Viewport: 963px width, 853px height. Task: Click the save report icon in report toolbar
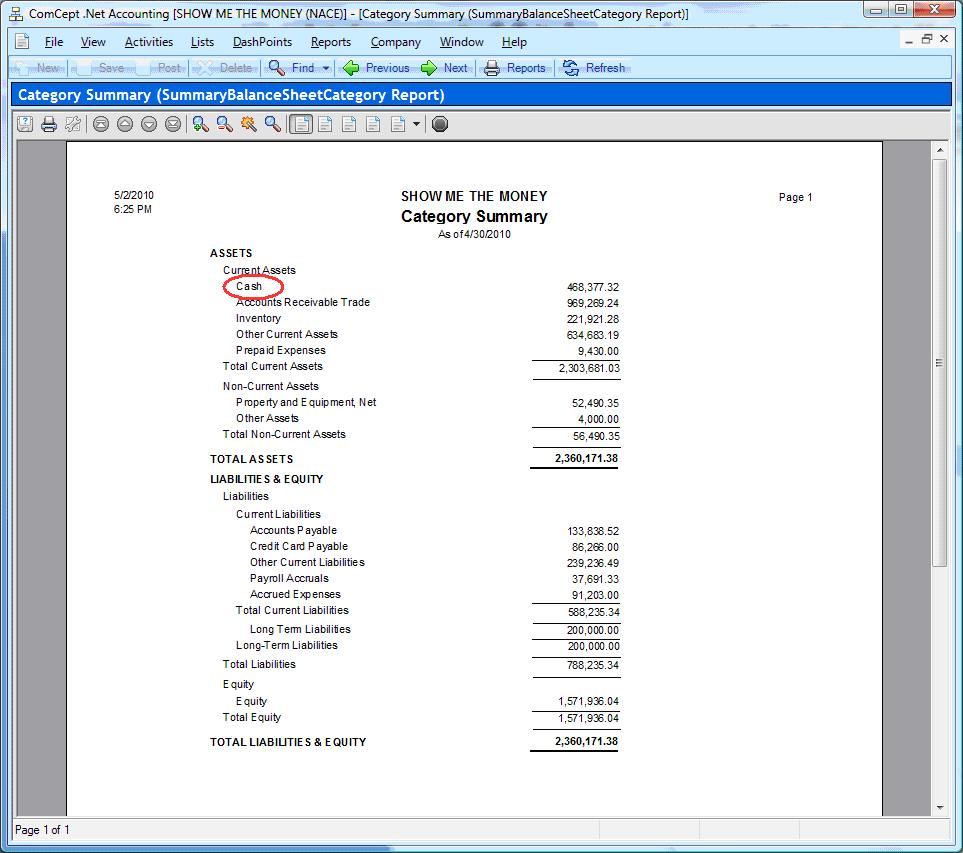25,124
